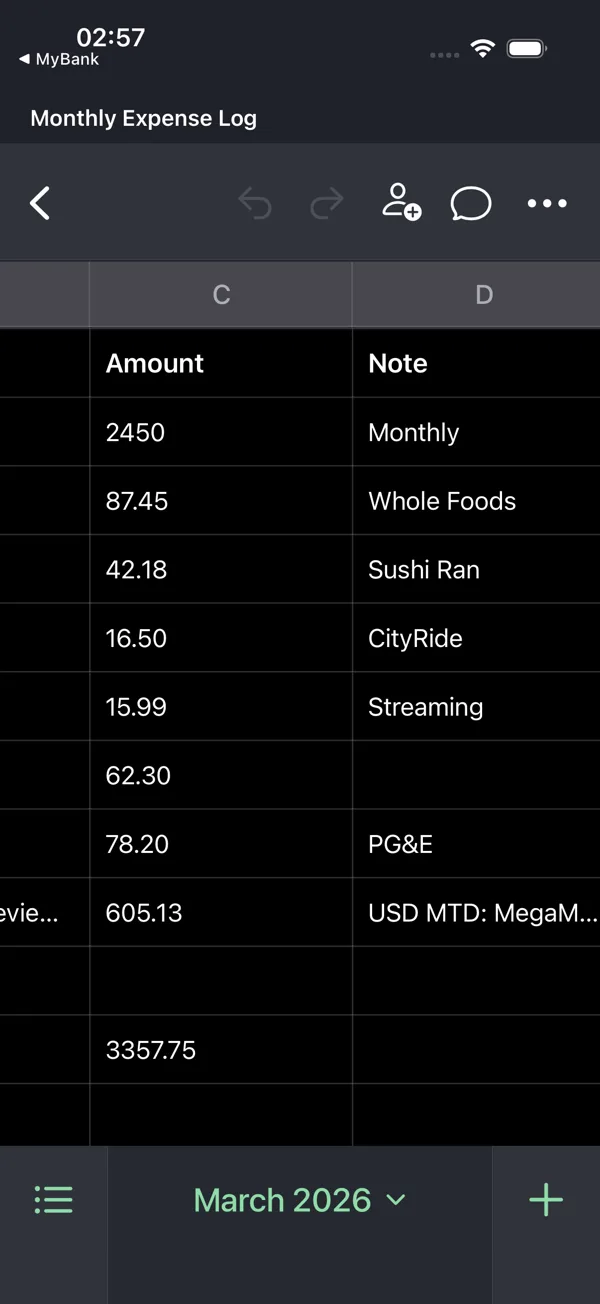Select the column C header
600x1304 pixels.
pyautogui.click(x=221, y=294)
